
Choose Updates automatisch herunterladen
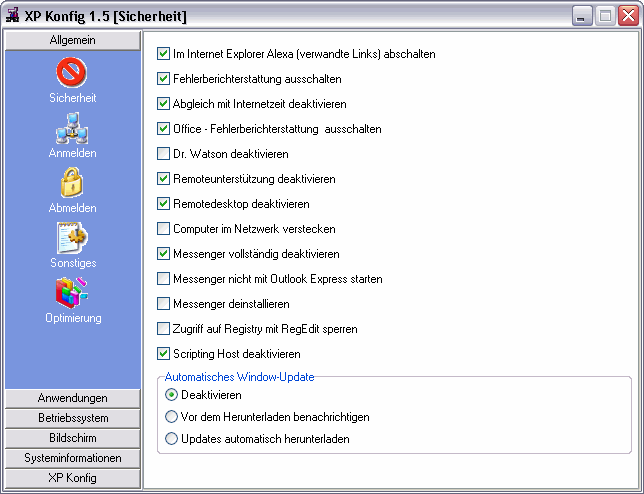(x=171, y=439)
